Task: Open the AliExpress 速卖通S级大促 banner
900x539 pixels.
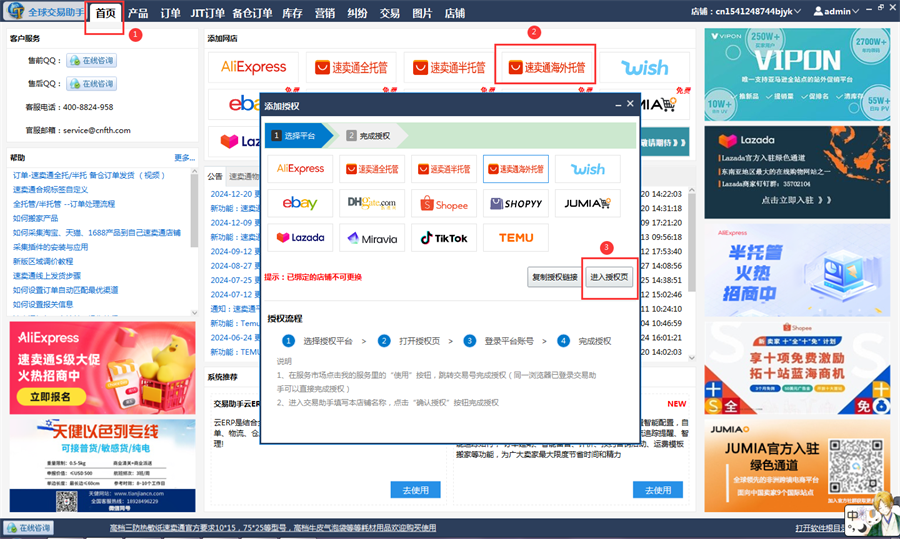Action: pos(102,367)
